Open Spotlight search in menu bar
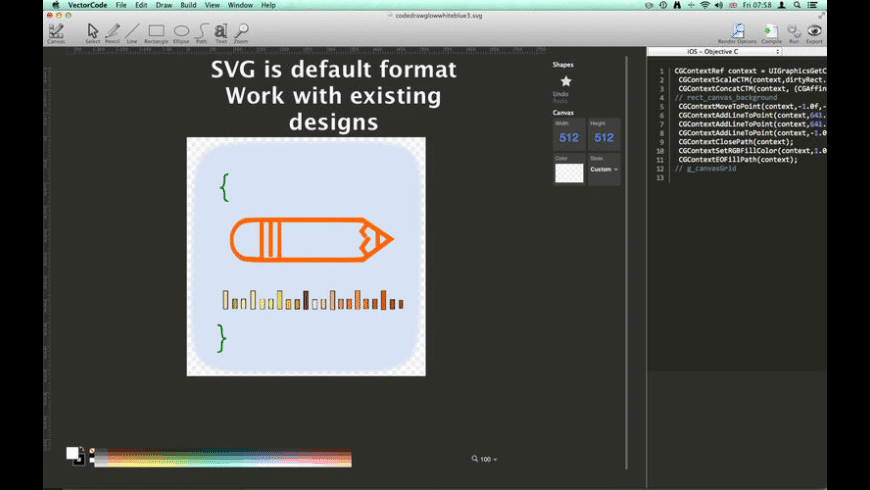This screenshot has height=490, width=870. tap(797, 5)
